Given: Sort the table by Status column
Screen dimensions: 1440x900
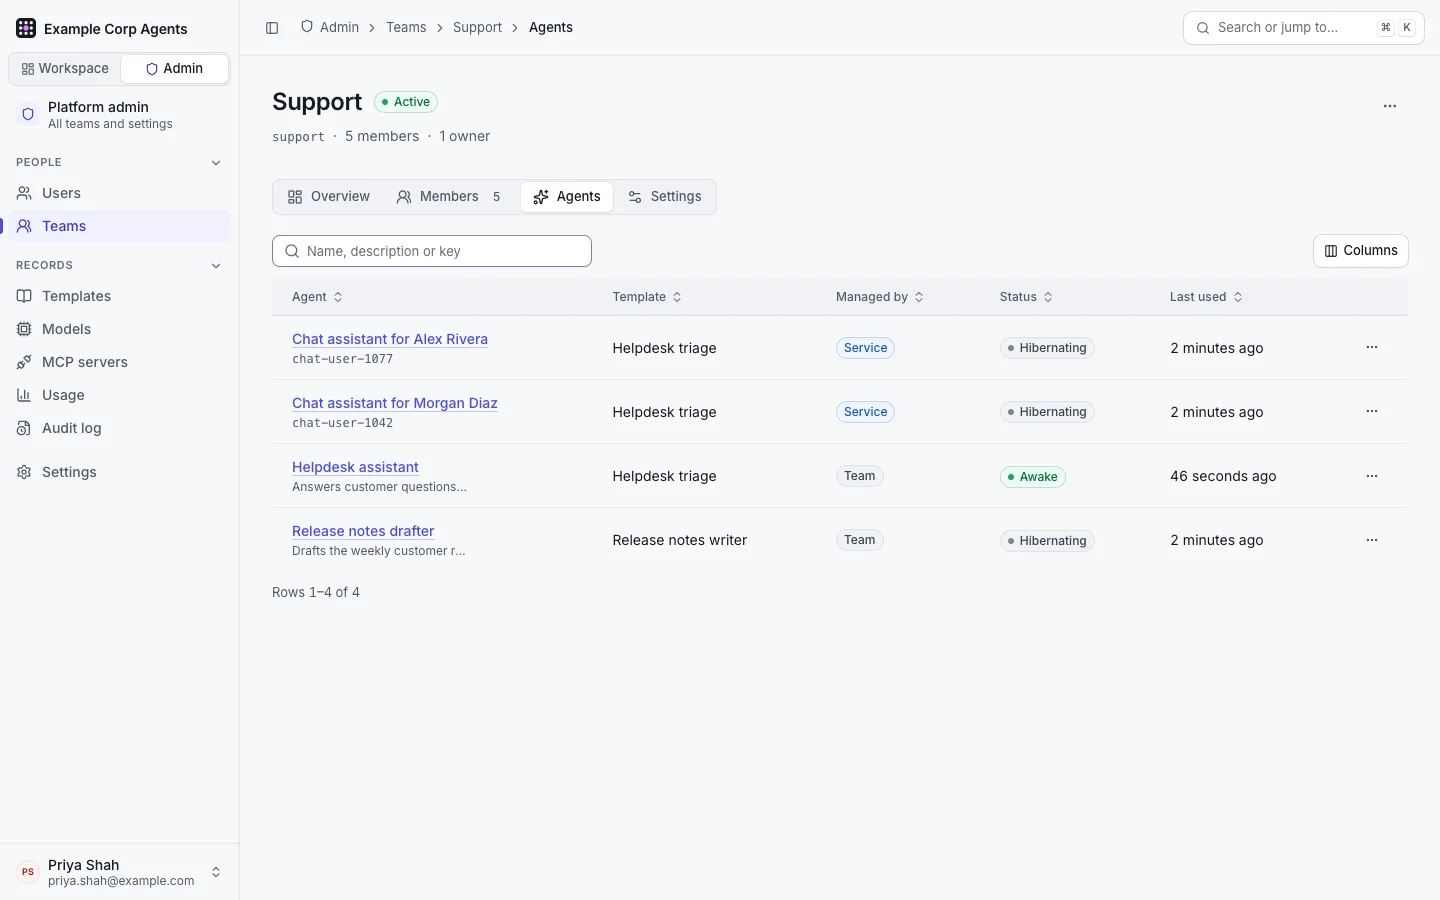Looking at the screenshot, I should coord(1026,297).
